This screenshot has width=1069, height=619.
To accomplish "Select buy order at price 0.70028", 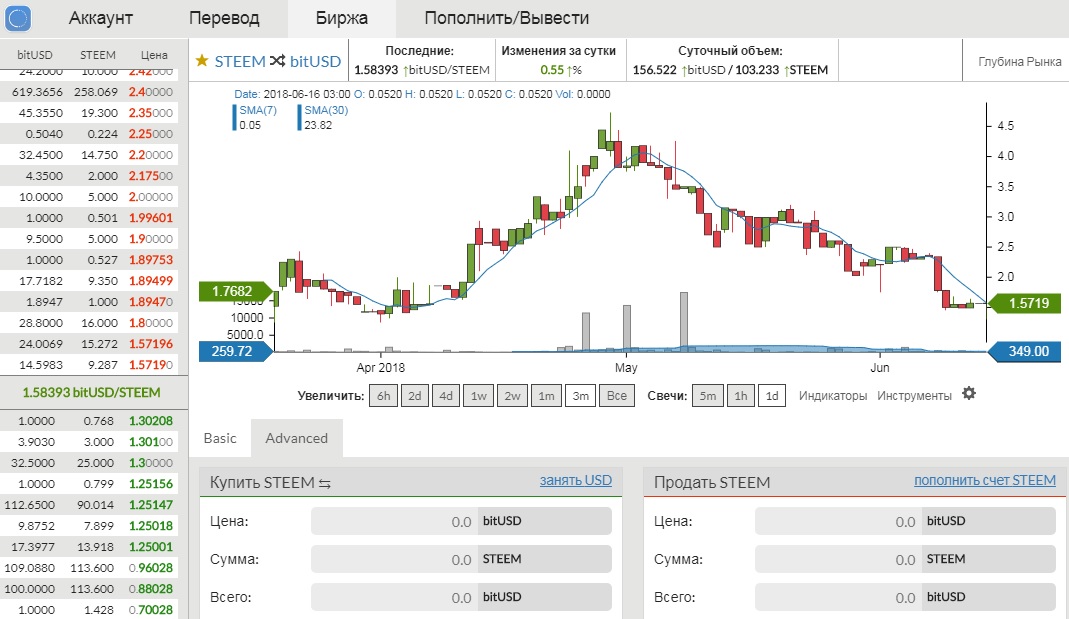I will point(89,609).
